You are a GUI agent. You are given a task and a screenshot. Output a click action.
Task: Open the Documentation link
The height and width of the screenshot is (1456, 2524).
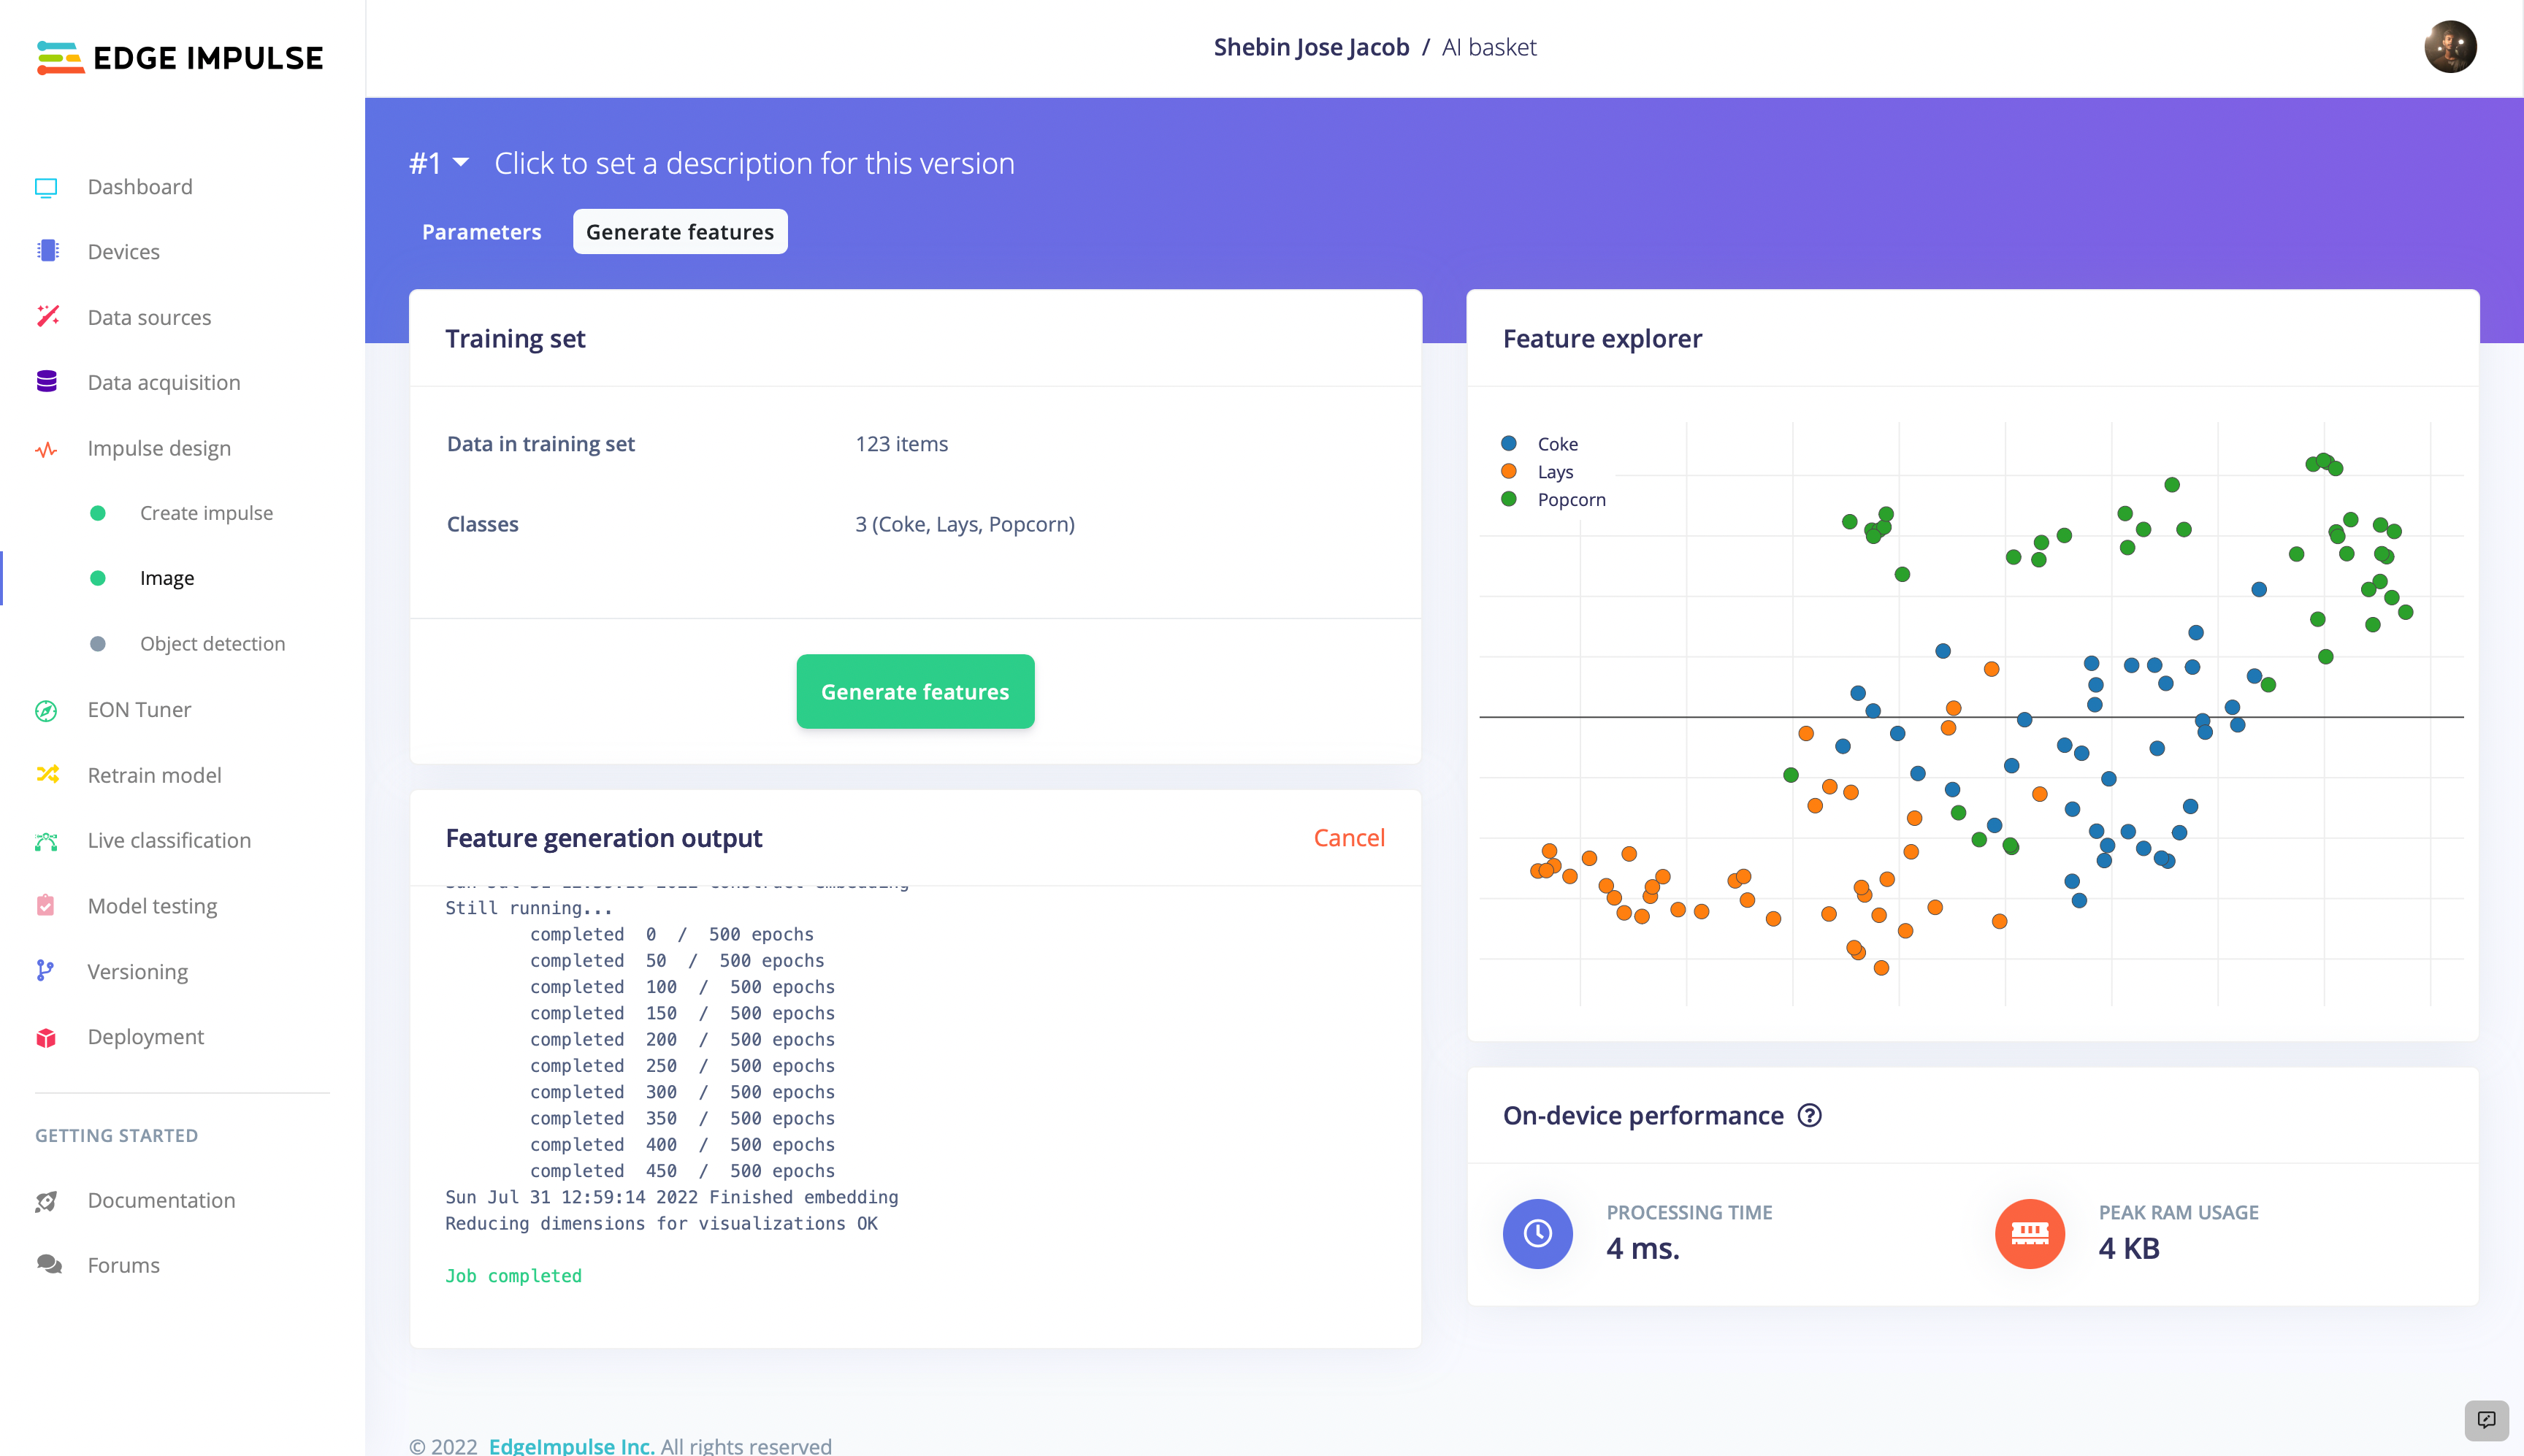161,1200
